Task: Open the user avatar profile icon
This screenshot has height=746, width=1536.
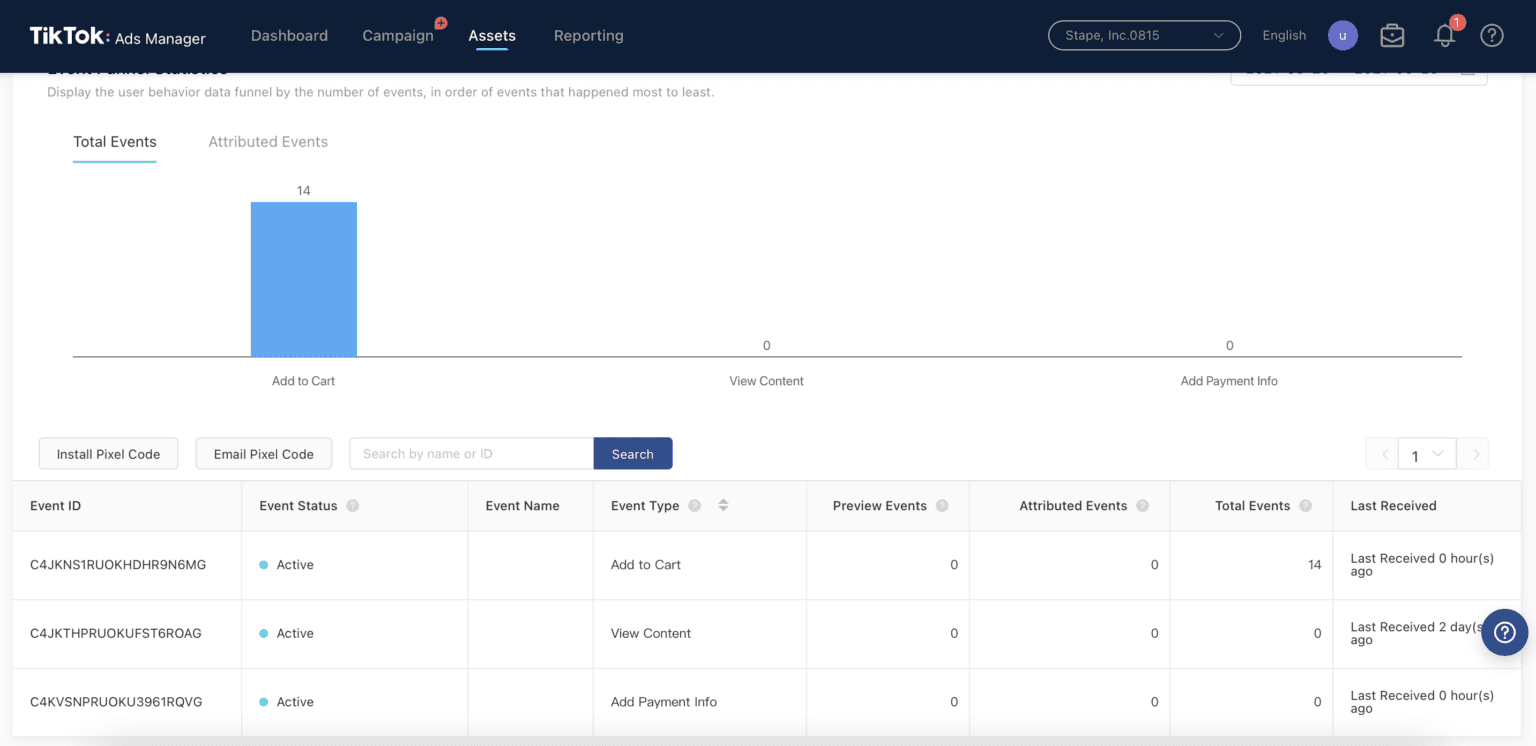Action: pyautogui.click(x=1342, y=35)
